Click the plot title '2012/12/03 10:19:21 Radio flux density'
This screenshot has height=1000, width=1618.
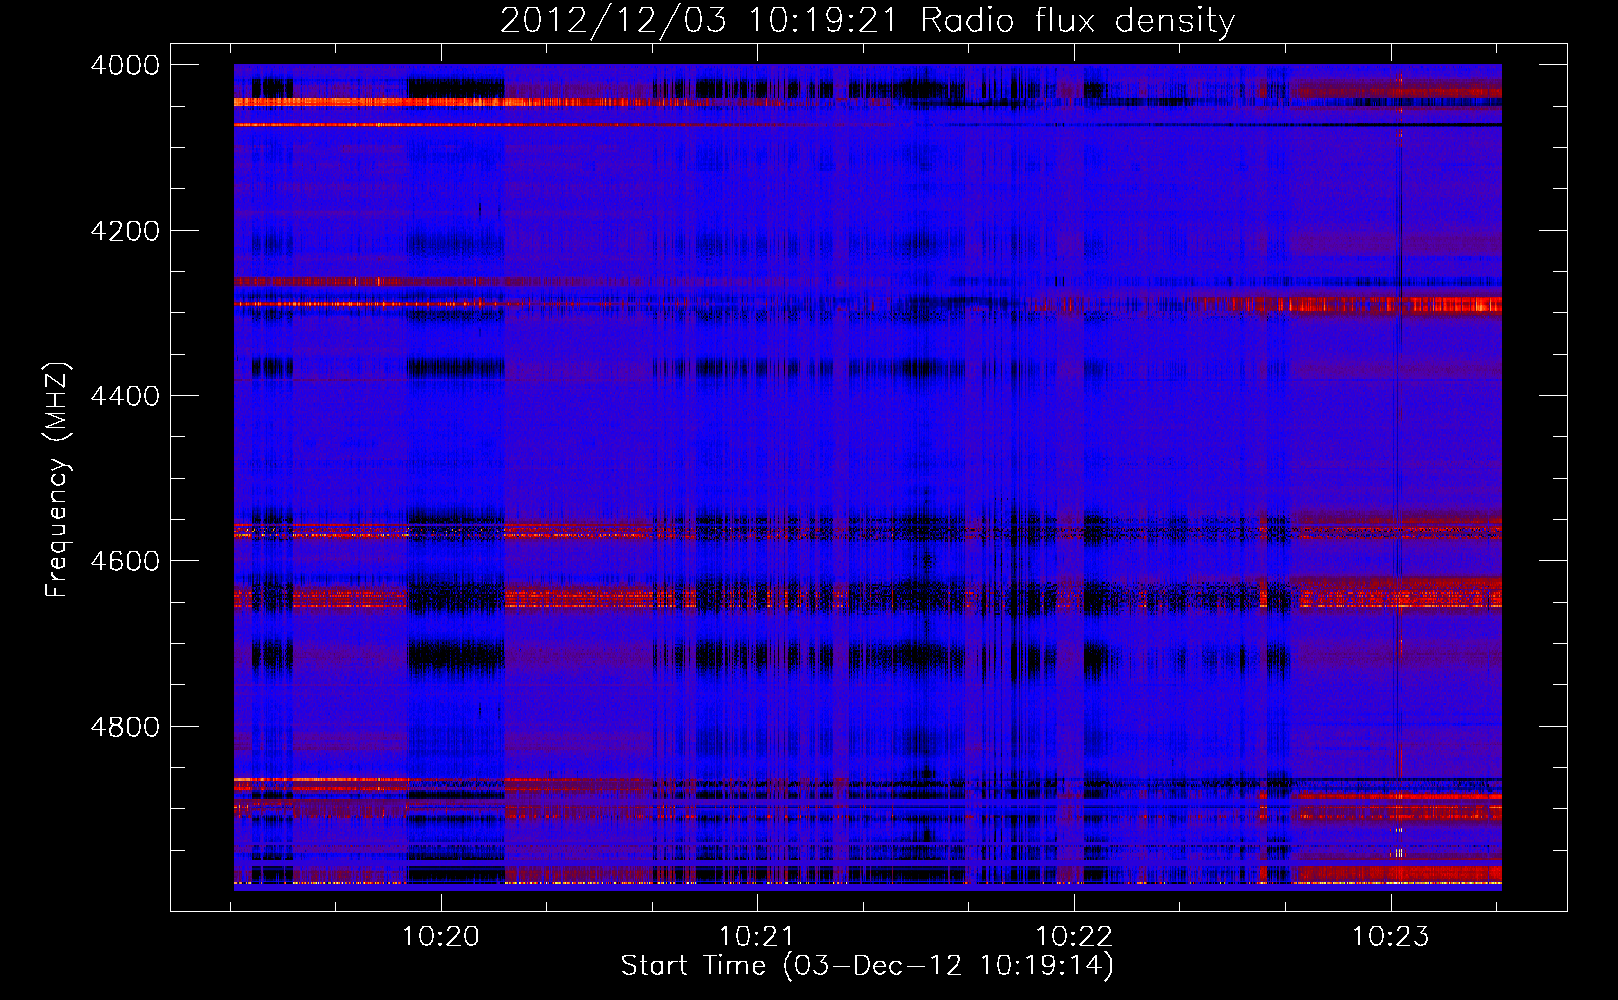tap(868, 21)
